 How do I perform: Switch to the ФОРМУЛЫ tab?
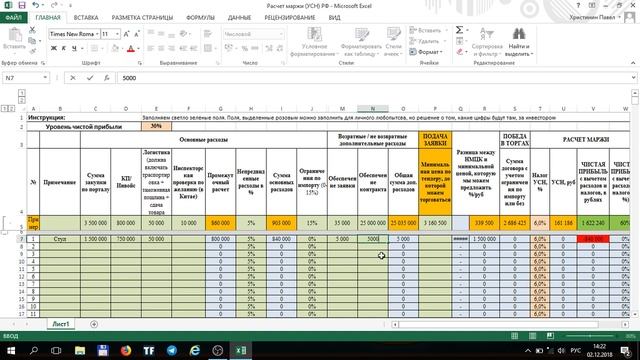[x=200, y=18]
